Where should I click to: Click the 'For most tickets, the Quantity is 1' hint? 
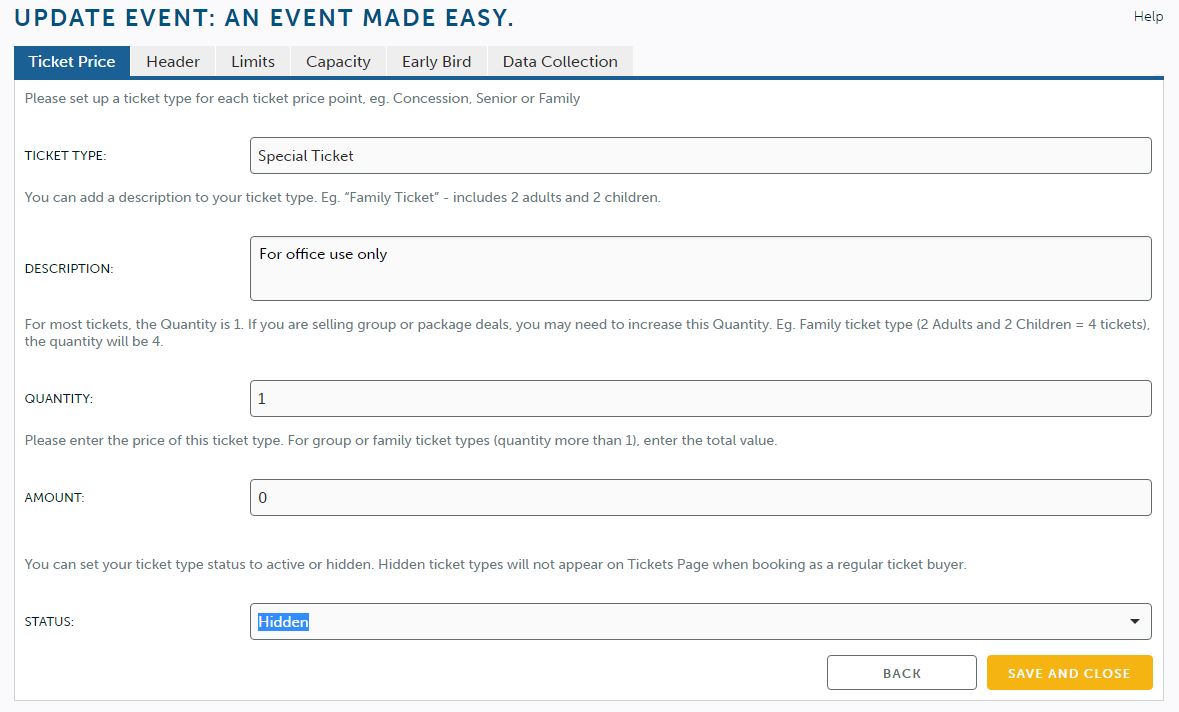[x=587, y=332]
